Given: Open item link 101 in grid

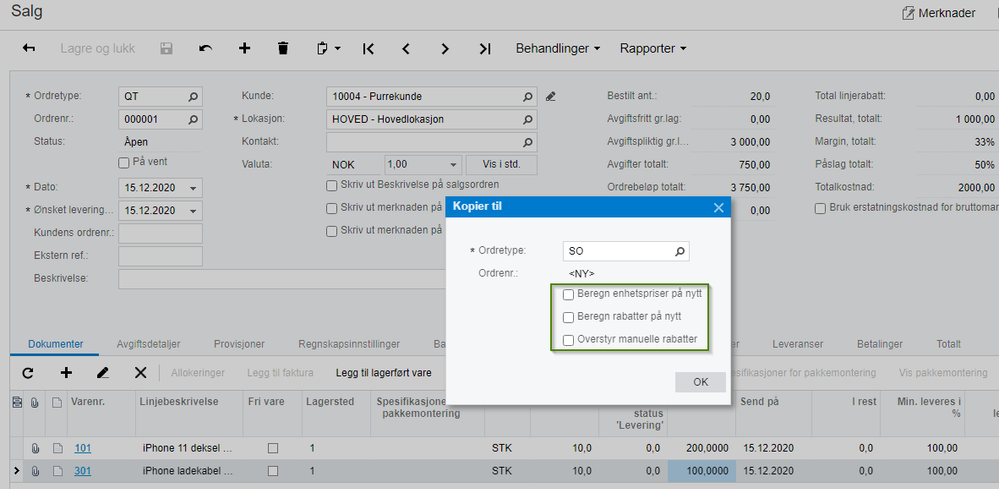Looking at the screenshot, I should [84, 448].
